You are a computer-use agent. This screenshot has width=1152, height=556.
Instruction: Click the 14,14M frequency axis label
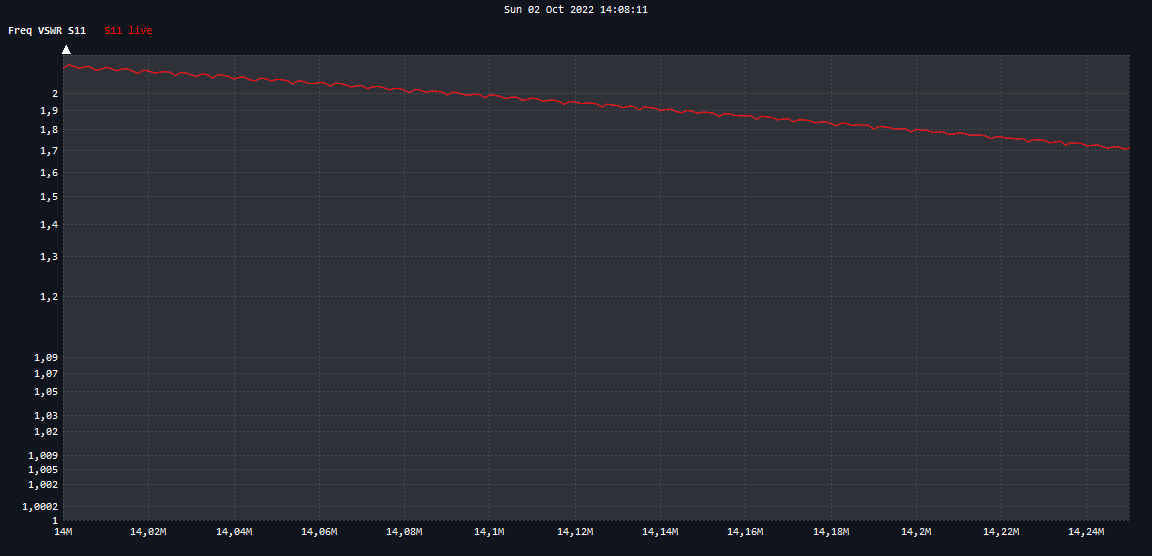pos(660,531)
